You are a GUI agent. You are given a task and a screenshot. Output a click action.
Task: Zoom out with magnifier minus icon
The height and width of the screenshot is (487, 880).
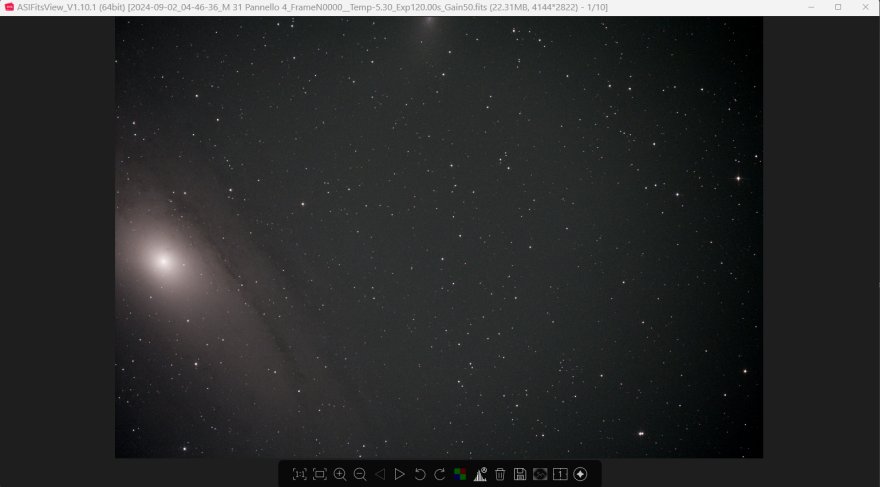tap(360, 474)
